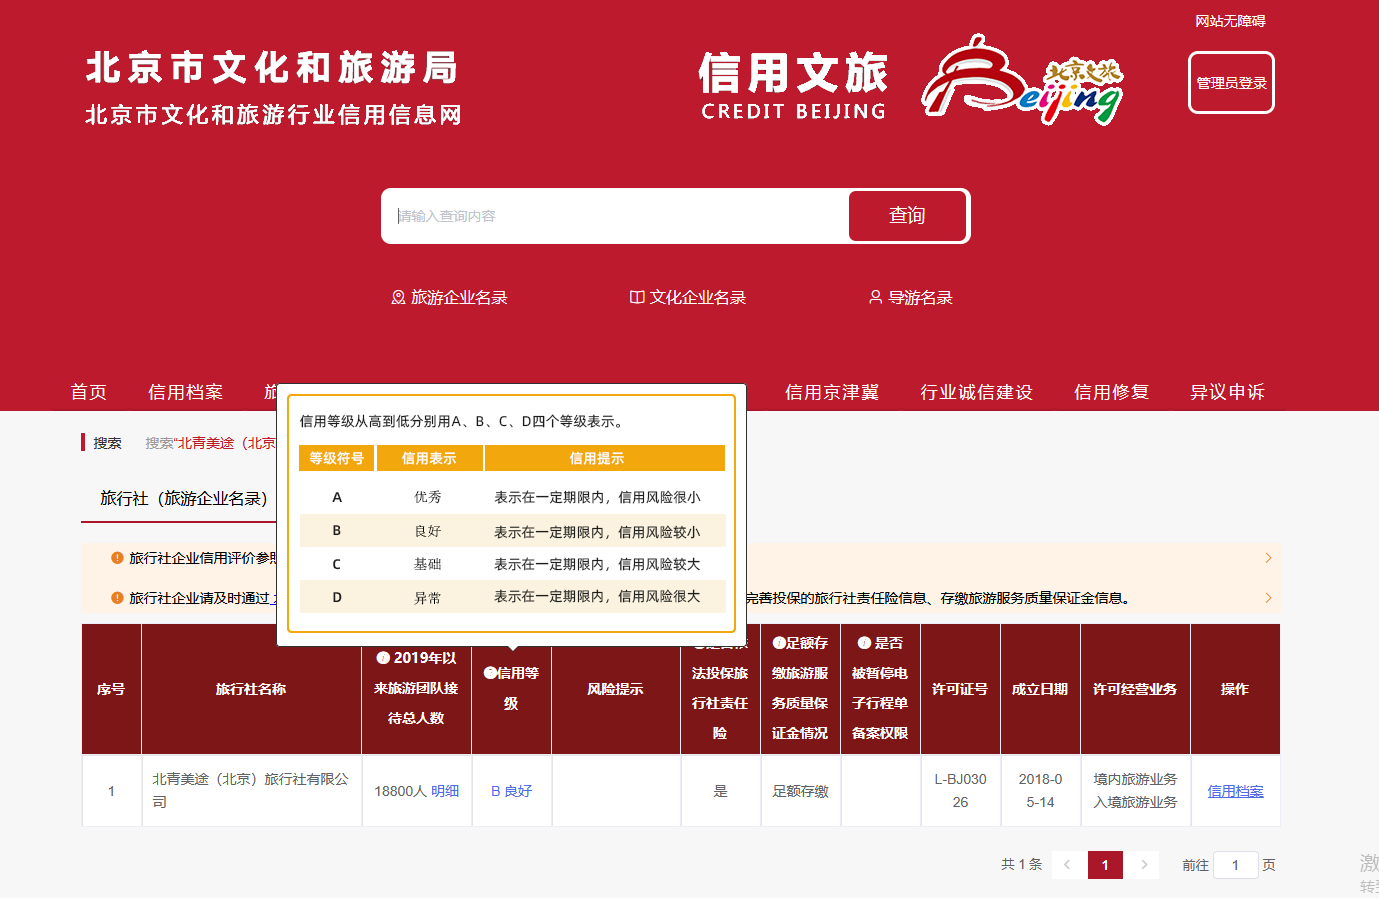1379x898 pixels.
Task: Click the 足额存缴 table cell
Action: click(x=801, y=791)
